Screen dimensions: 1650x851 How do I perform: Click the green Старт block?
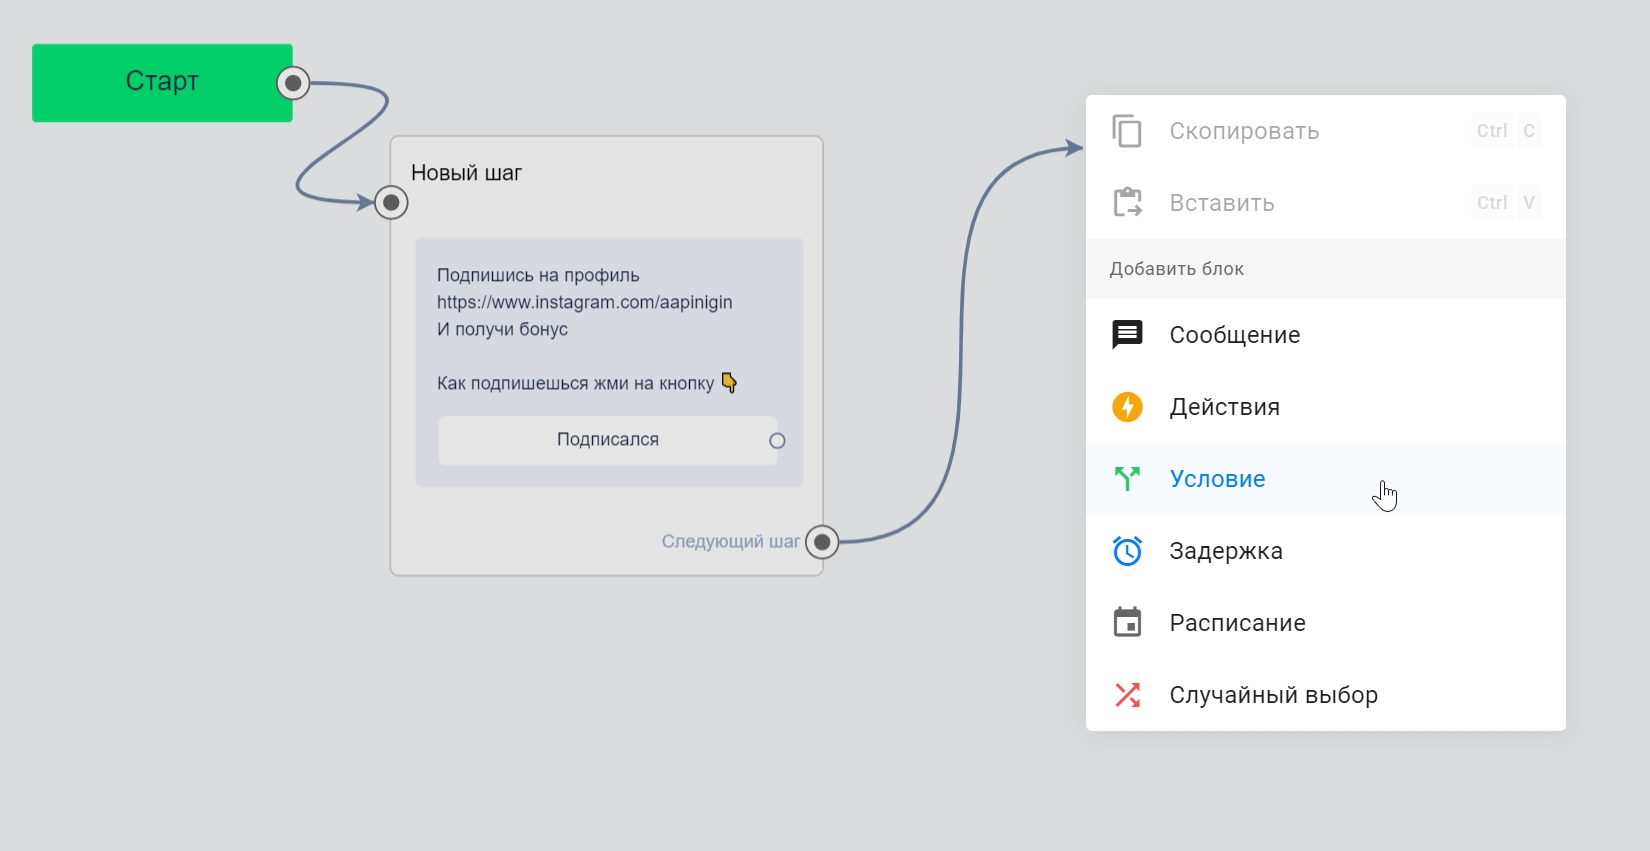point(162,82)
